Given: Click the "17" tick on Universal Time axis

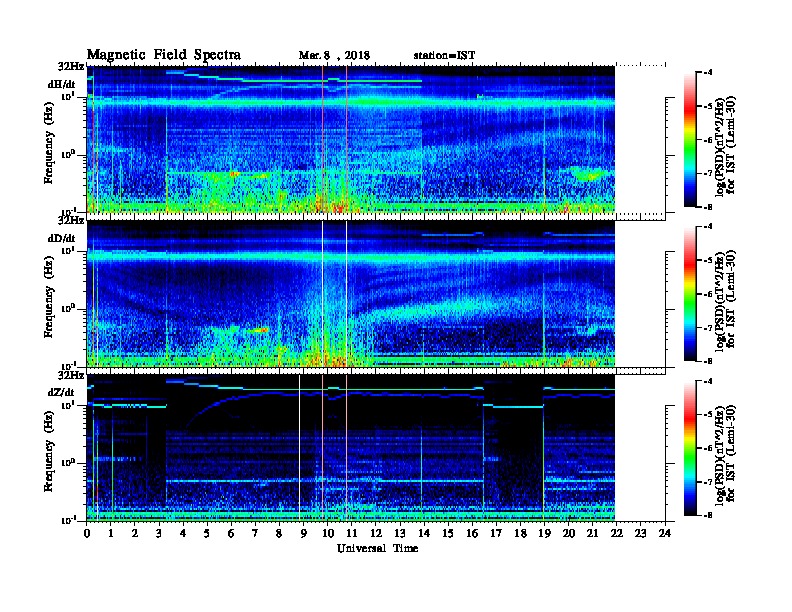Looking at the screenshot, I should click(x=496, y=533).
